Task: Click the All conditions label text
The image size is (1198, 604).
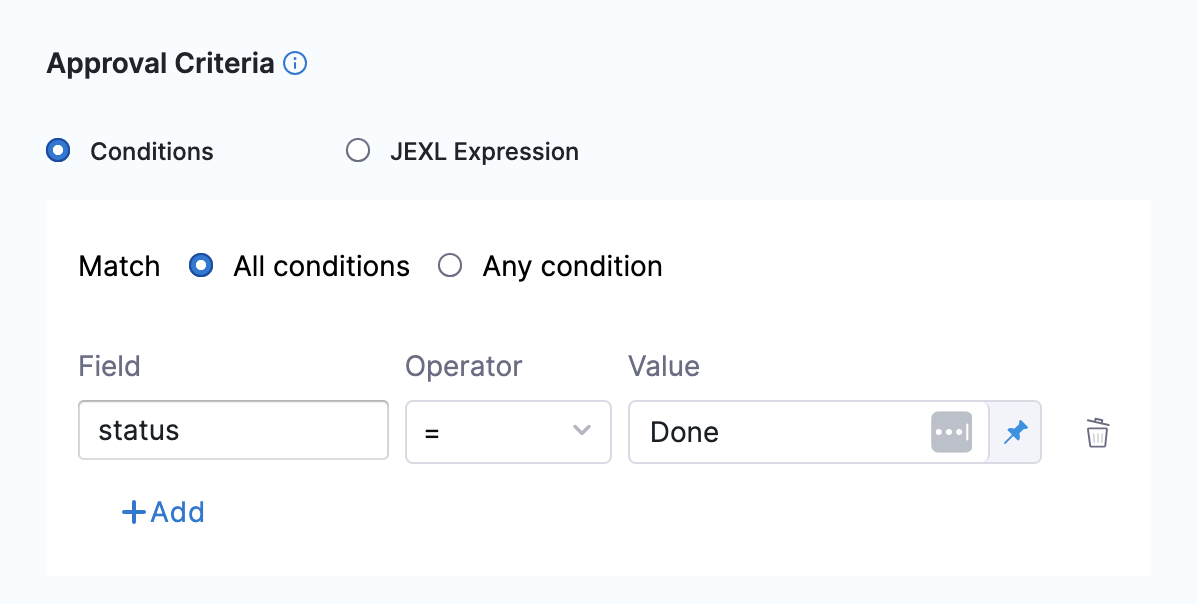Action: coord(321,267)
